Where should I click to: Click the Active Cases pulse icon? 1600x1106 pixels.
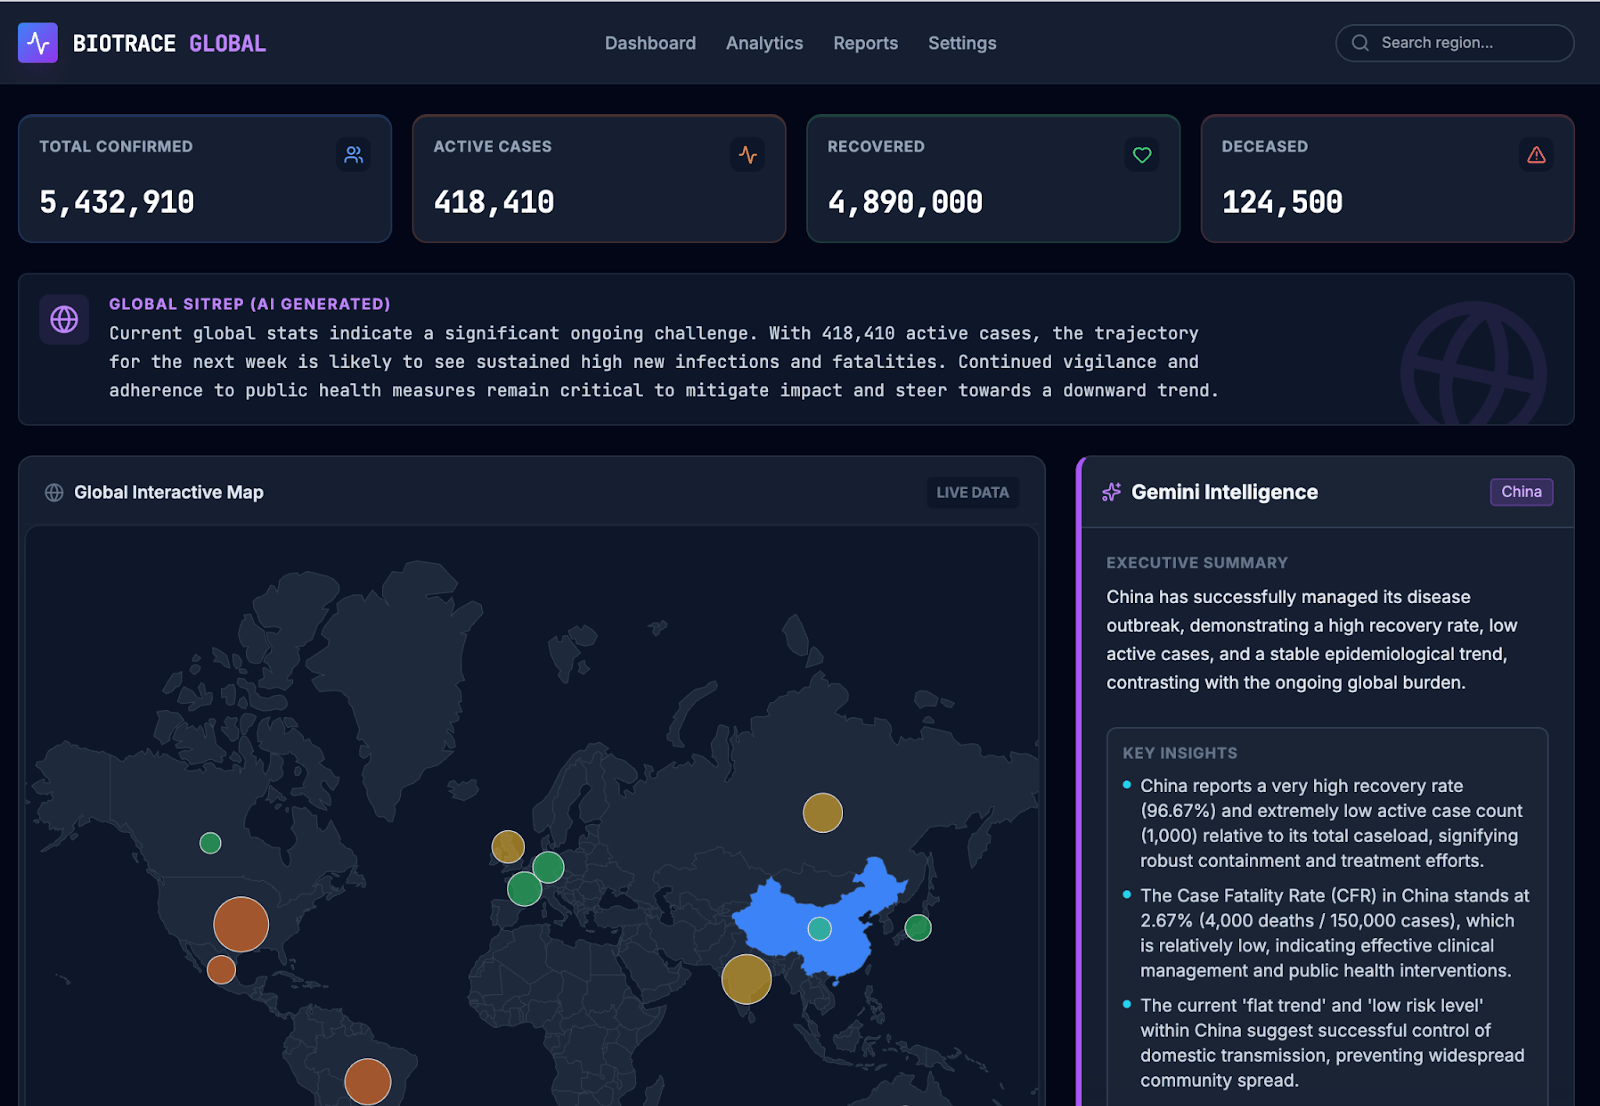[x=747, y=155]
